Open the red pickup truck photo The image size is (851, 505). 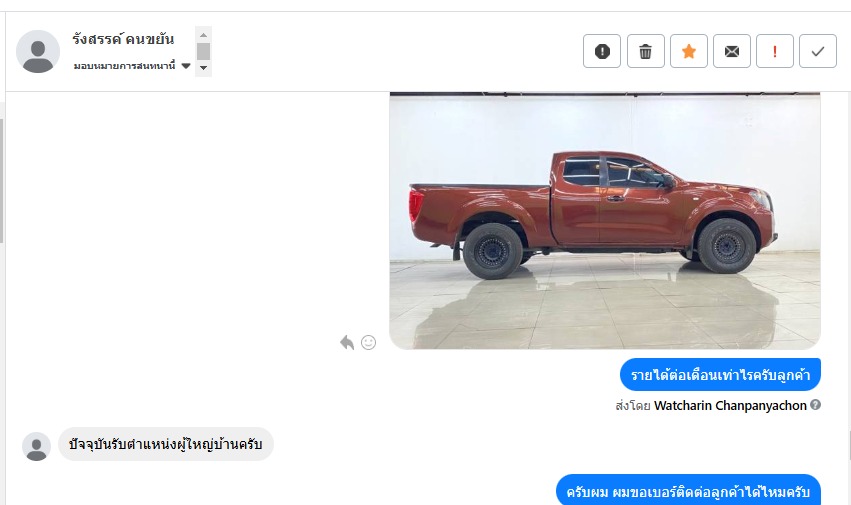click(x=605, y=220)
